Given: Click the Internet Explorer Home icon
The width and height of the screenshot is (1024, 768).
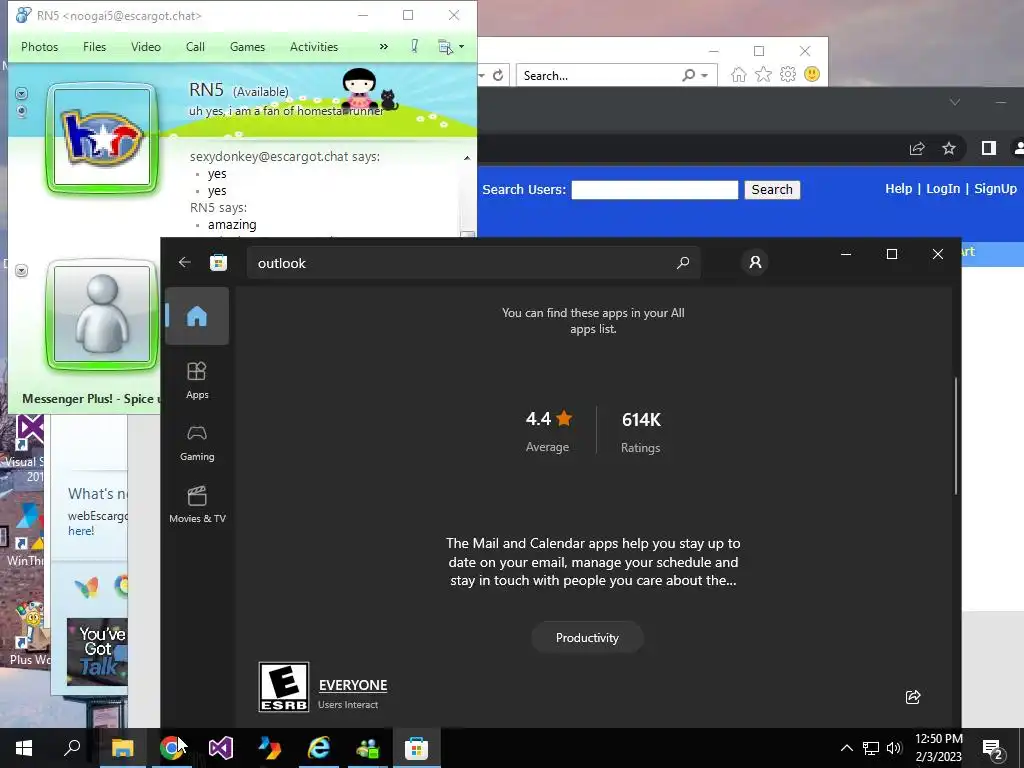Looking at the screenshot, I should [x=739, y=74].
